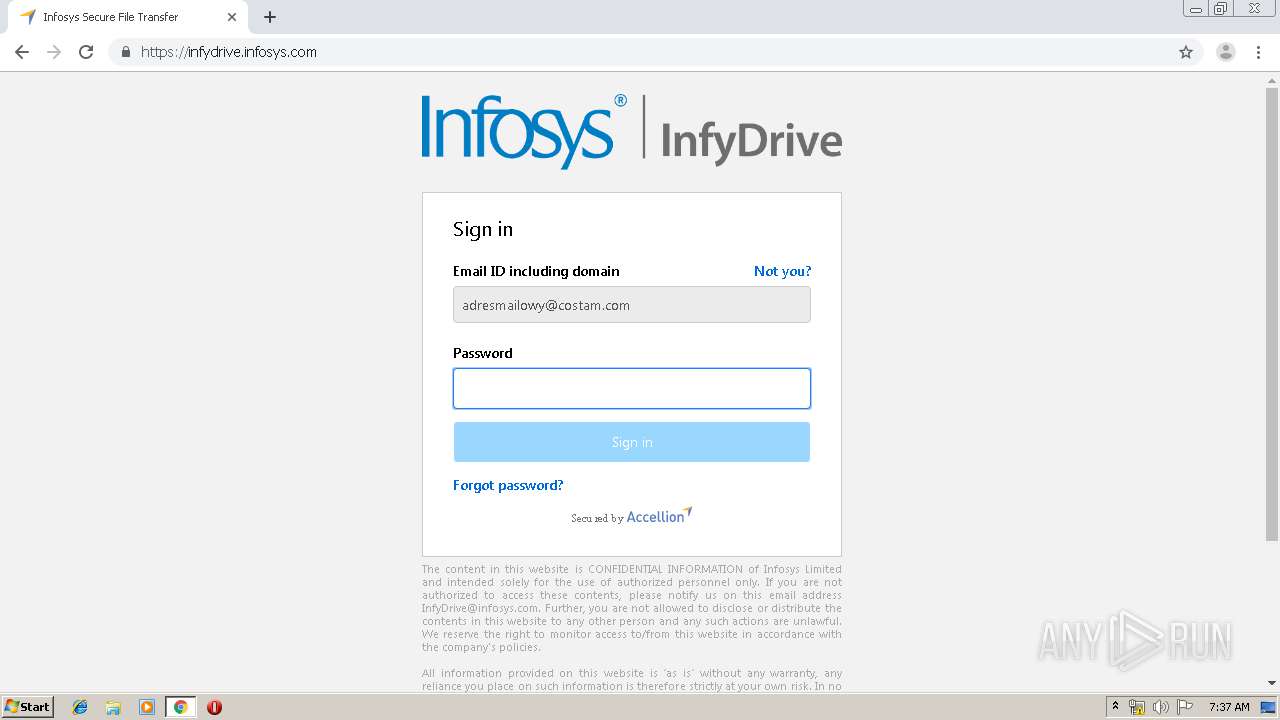Bookmark this page with the star icon
Viewport: 1280px width, 720px height.
click(1186, 52)
